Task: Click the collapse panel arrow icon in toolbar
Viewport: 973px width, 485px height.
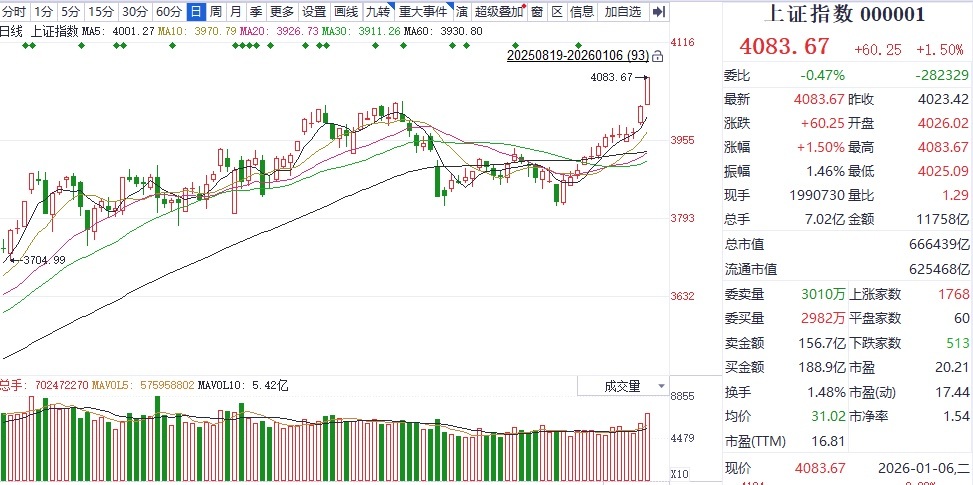Action: click(658, 12)
